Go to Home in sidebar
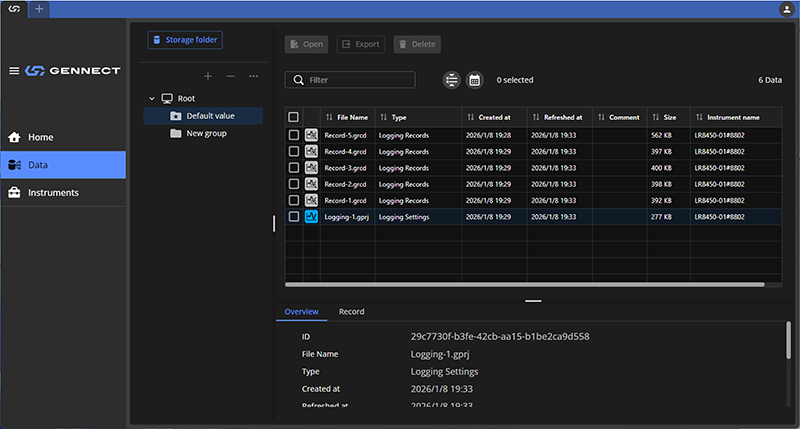Viewport: 800px width, 429px height. point(63,137)
